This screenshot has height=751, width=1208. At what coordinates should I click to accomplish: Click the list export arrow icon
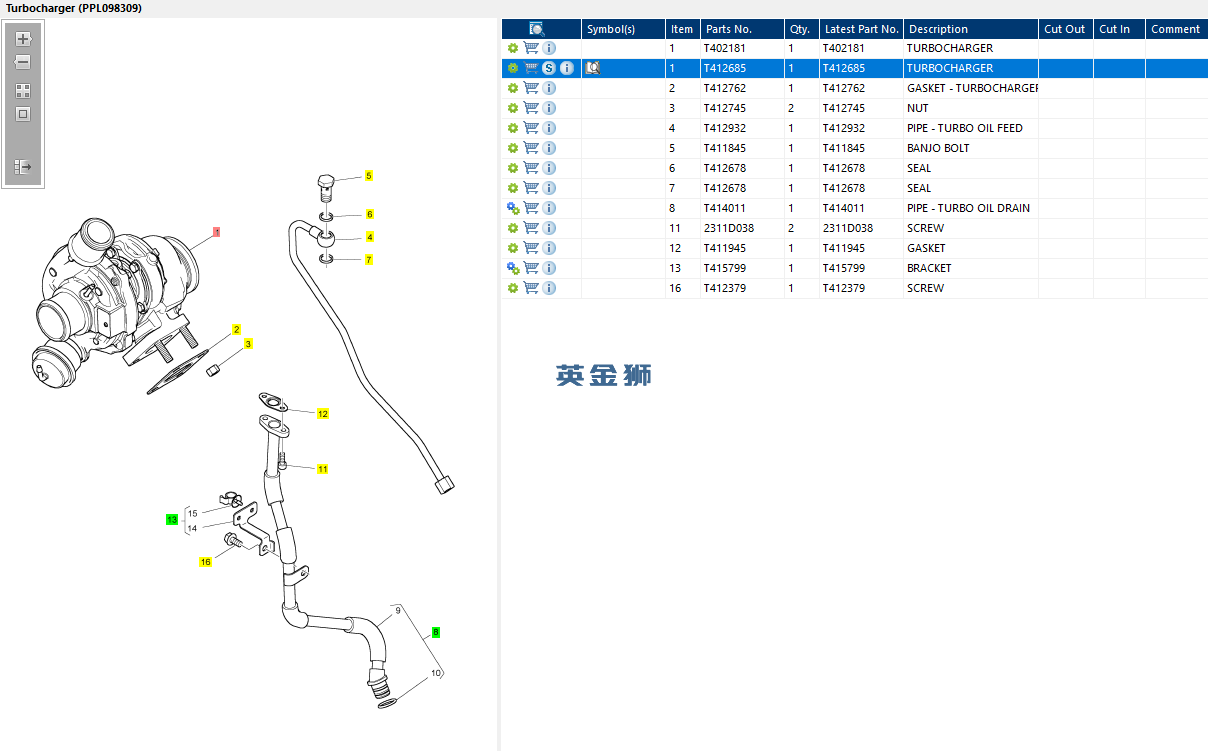pyautogui.click(x=23, y=167)
